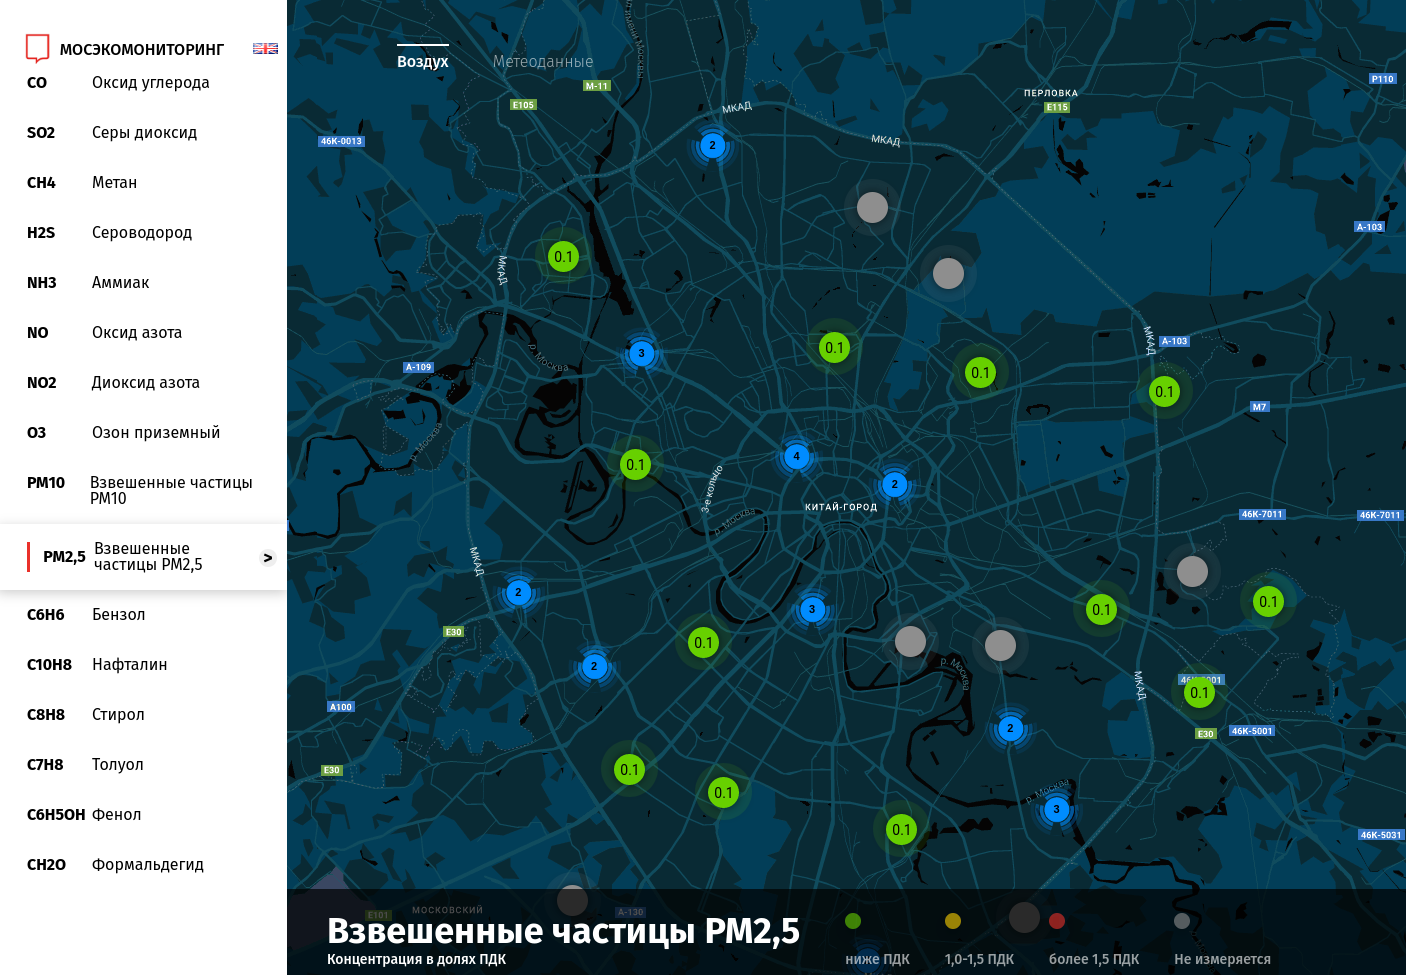Click the Mosecomonitoring logo icon
Image resolution: width=1406 pixels, height=975 pixels.
click(37, 48)
